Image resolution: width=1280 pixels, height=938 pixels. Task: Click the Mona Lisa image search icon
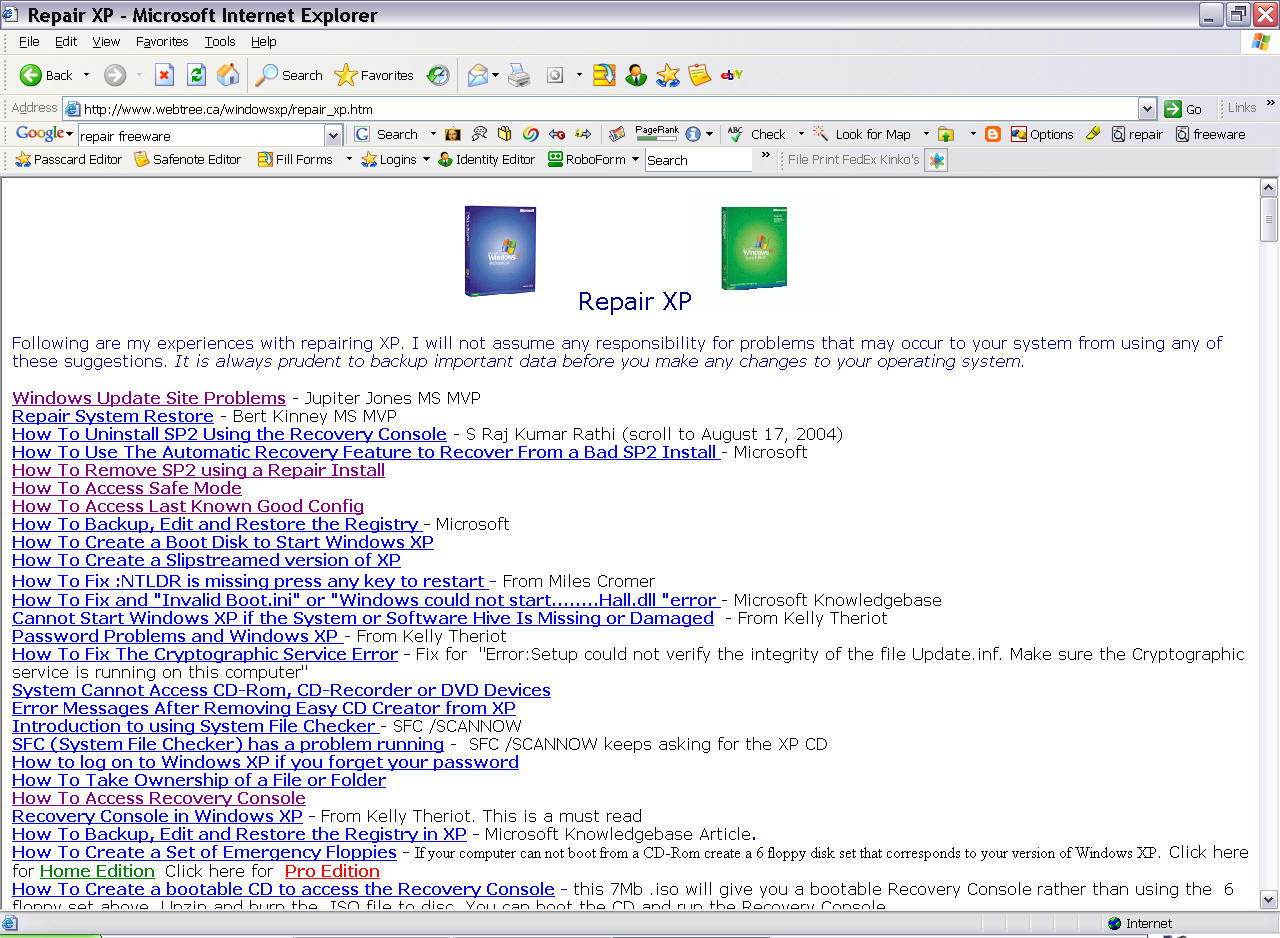click(x=453, y=134)
